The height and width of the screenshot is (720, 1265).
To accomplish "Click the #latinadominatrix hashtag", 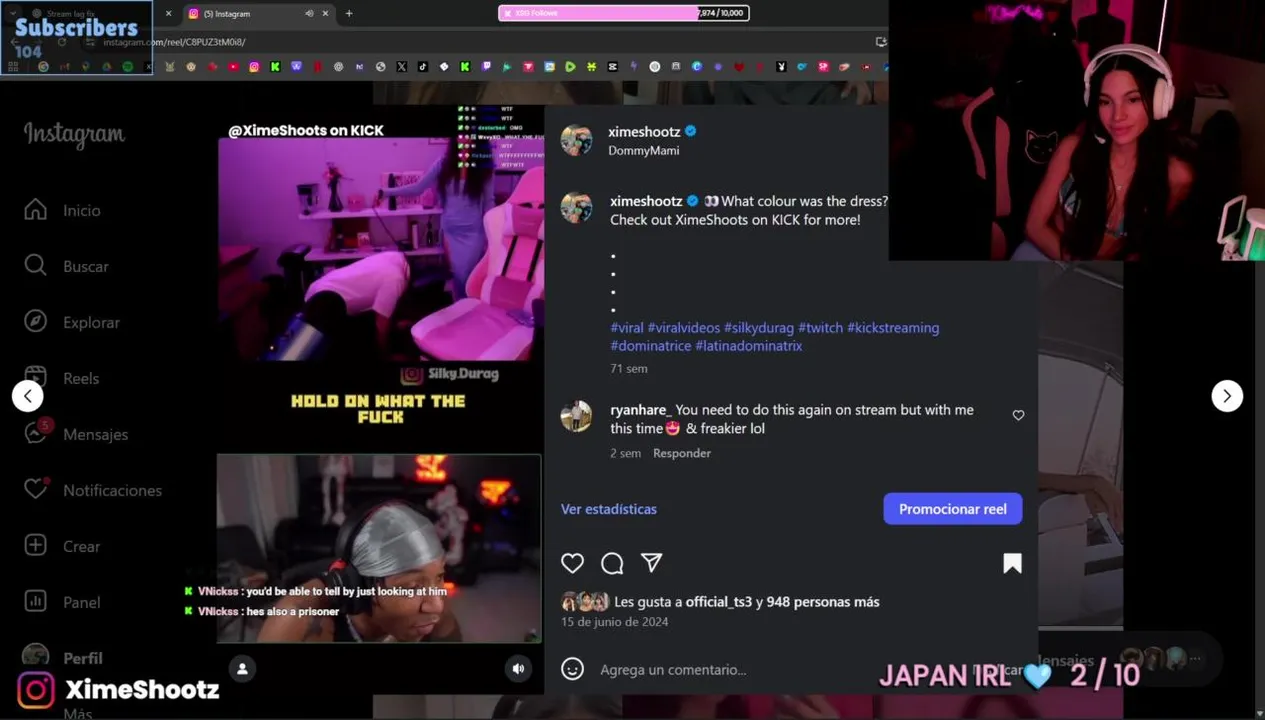I will click(749, 346).
